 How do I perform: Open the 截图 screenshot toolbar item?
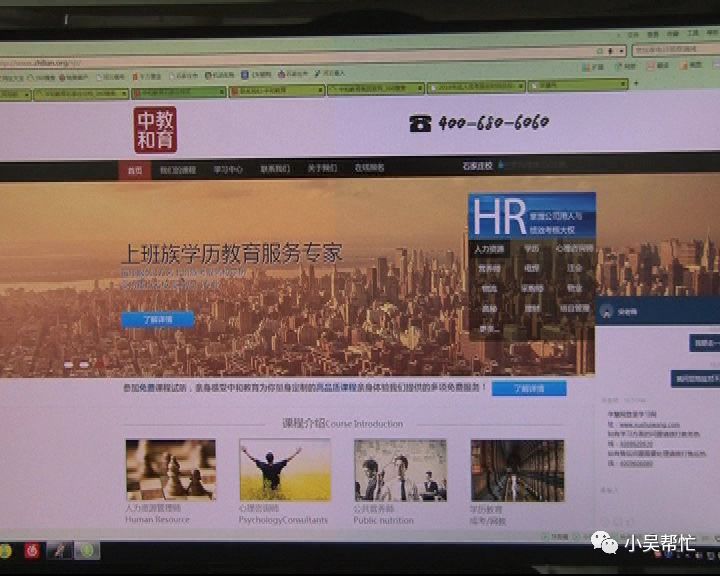pyautogui.click(x=692, y=65)
